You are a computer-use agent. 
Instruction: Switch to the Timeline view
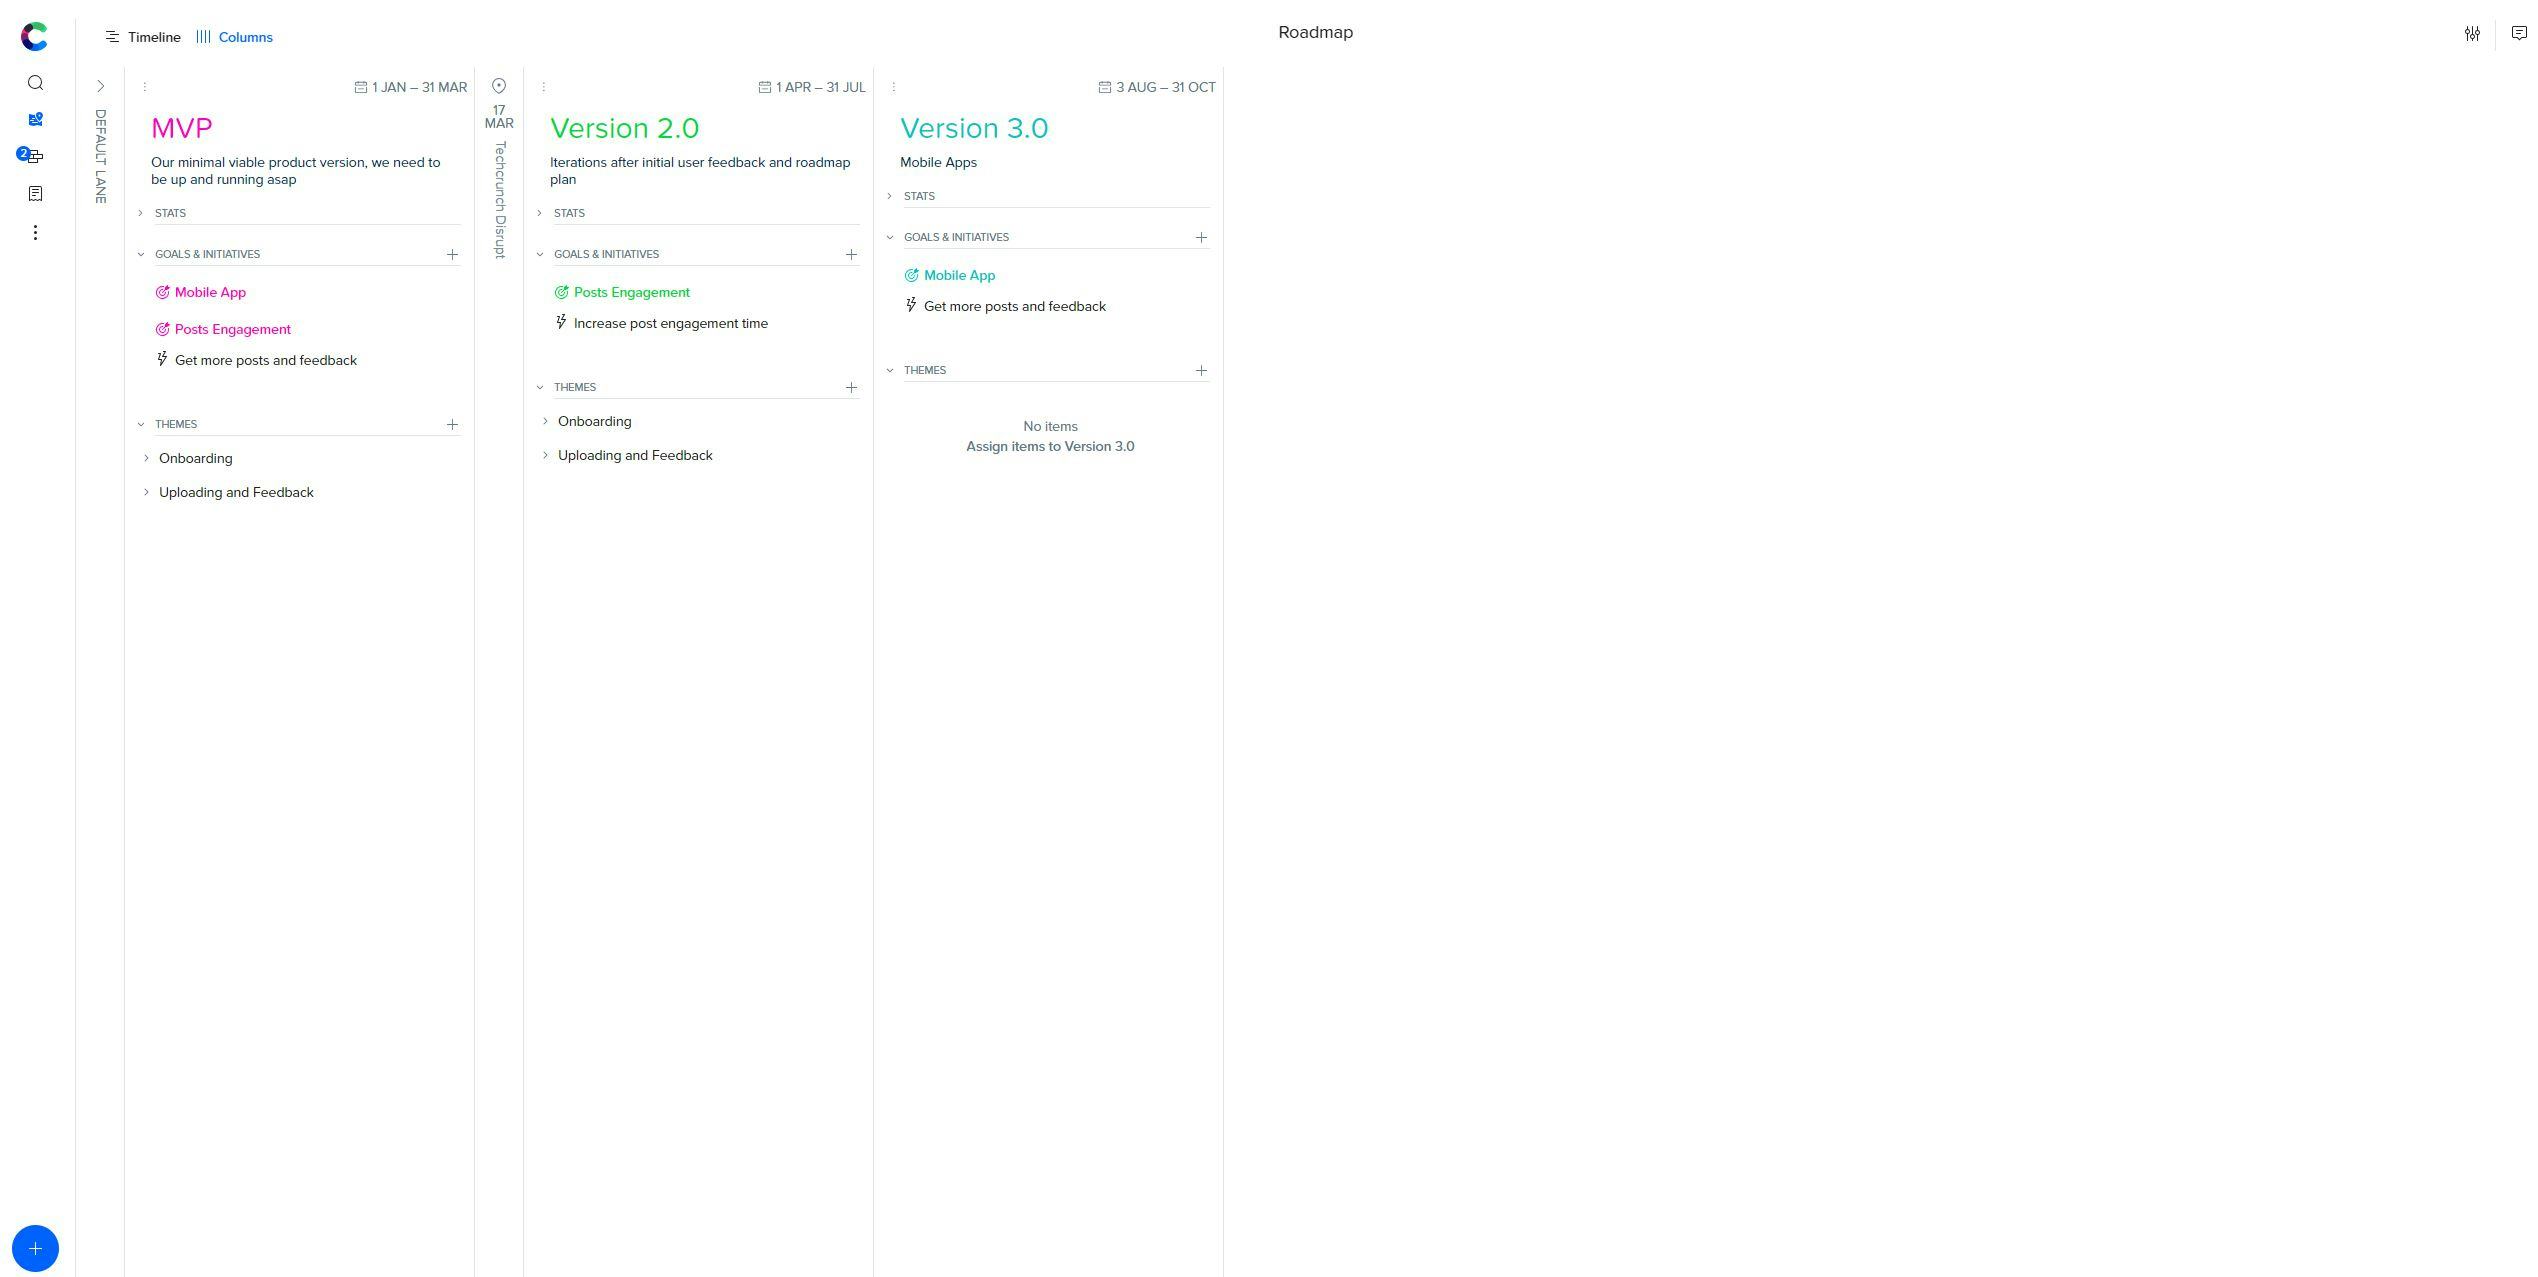click(143, 37)
